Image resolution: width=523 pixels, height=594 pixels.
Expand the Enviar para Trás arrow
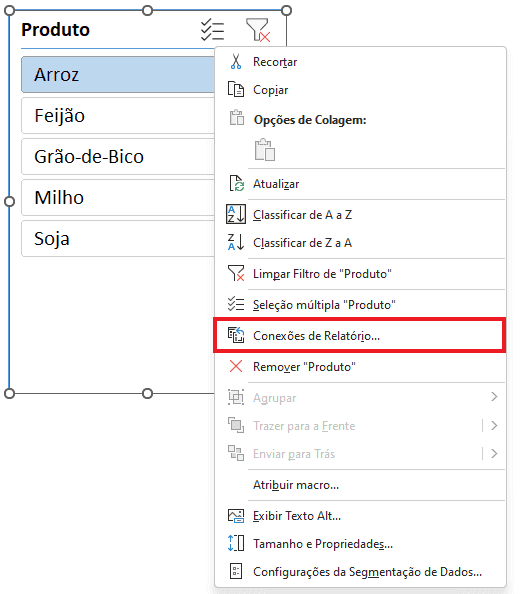tap(494, 453)
